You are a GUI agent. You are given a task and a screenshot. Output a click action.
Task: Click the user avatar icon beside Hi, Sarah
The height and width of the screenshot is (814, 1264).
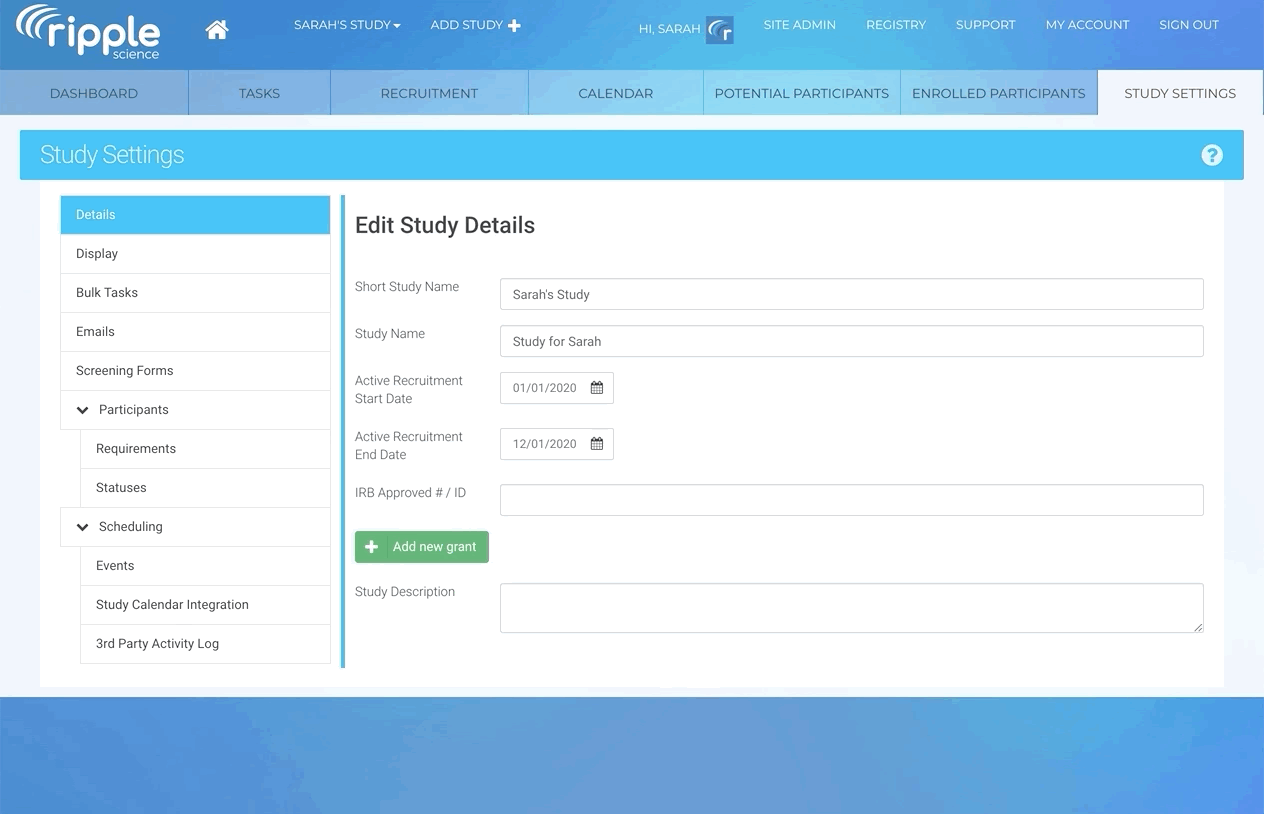coord(719,30)
